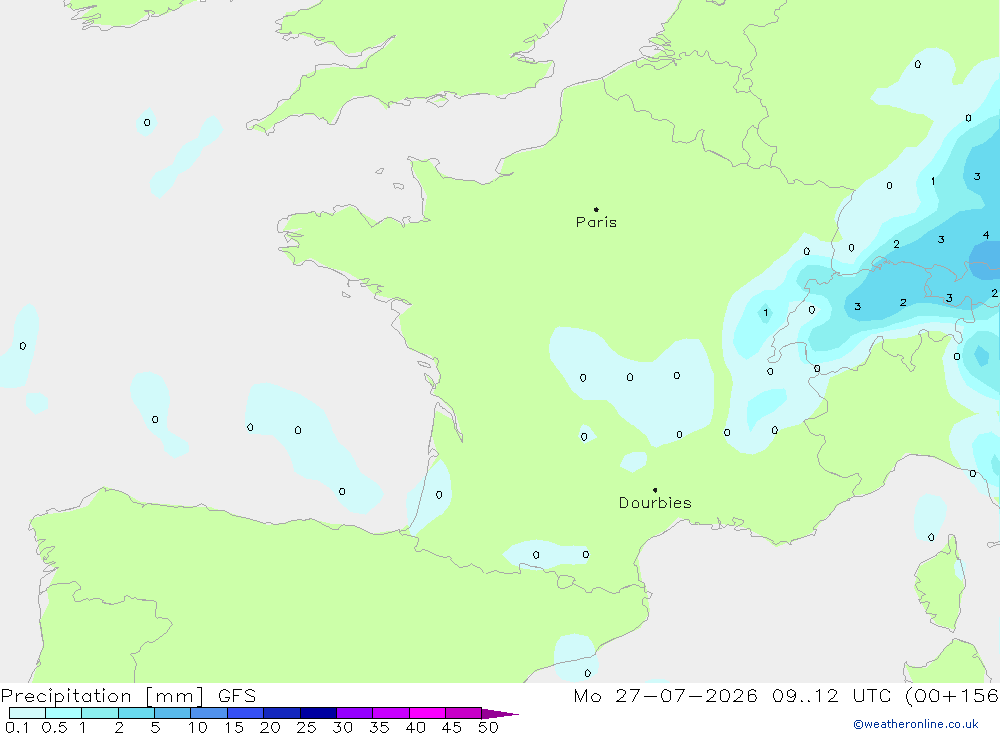The width and height of the screenshot is (1000, 733).
Task: Click the GFS model name label
Action: tap(237, 696)
